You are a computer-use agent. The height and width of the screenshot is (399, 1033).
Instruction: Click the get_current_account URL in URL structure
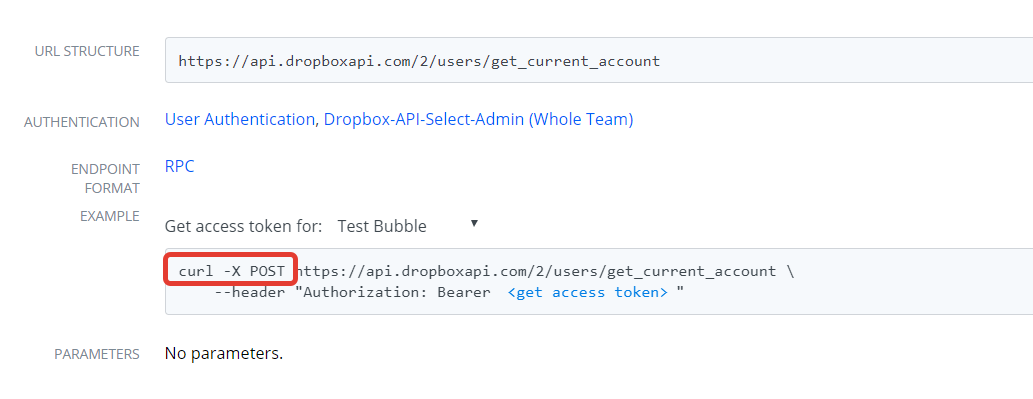click(x=419, y=61)
